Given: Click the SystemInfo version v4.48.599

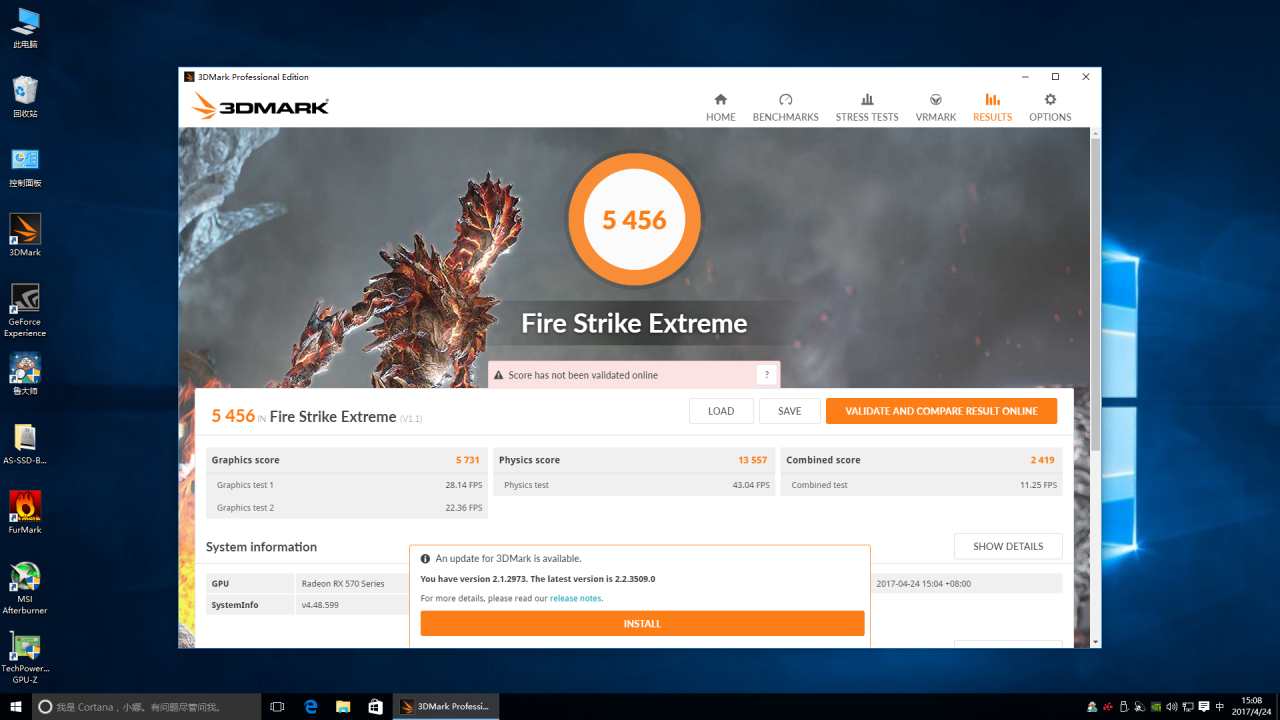Looking at the screenshot, I should pyautogui.click(x=320, y=605).
